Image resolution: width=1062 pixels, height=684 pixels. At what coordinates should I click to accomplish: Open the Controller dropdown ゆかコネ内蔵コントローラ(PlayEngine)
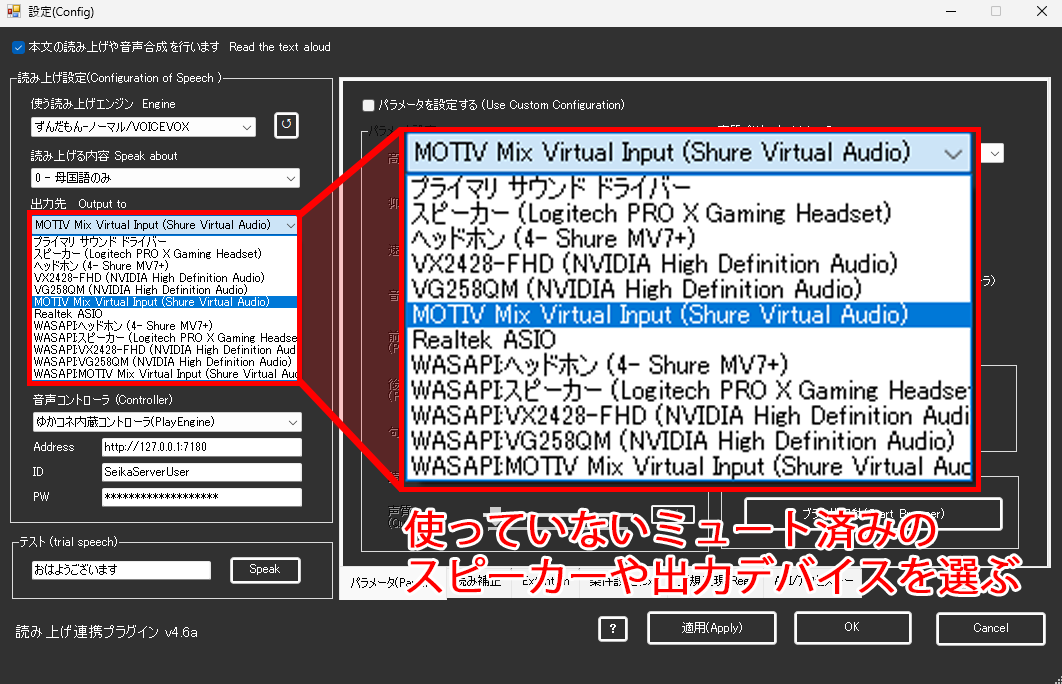click(x=167, y=422)
